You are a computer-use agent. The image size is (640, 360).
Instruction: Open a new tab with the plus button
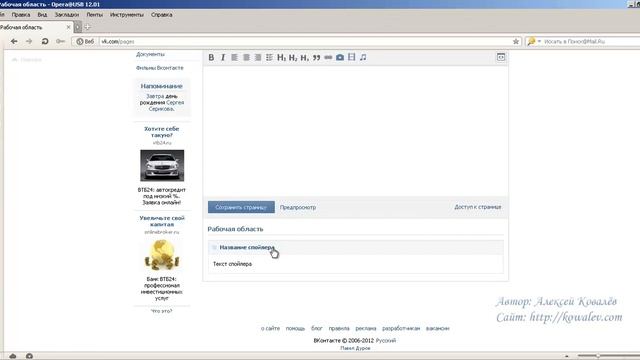87,27
